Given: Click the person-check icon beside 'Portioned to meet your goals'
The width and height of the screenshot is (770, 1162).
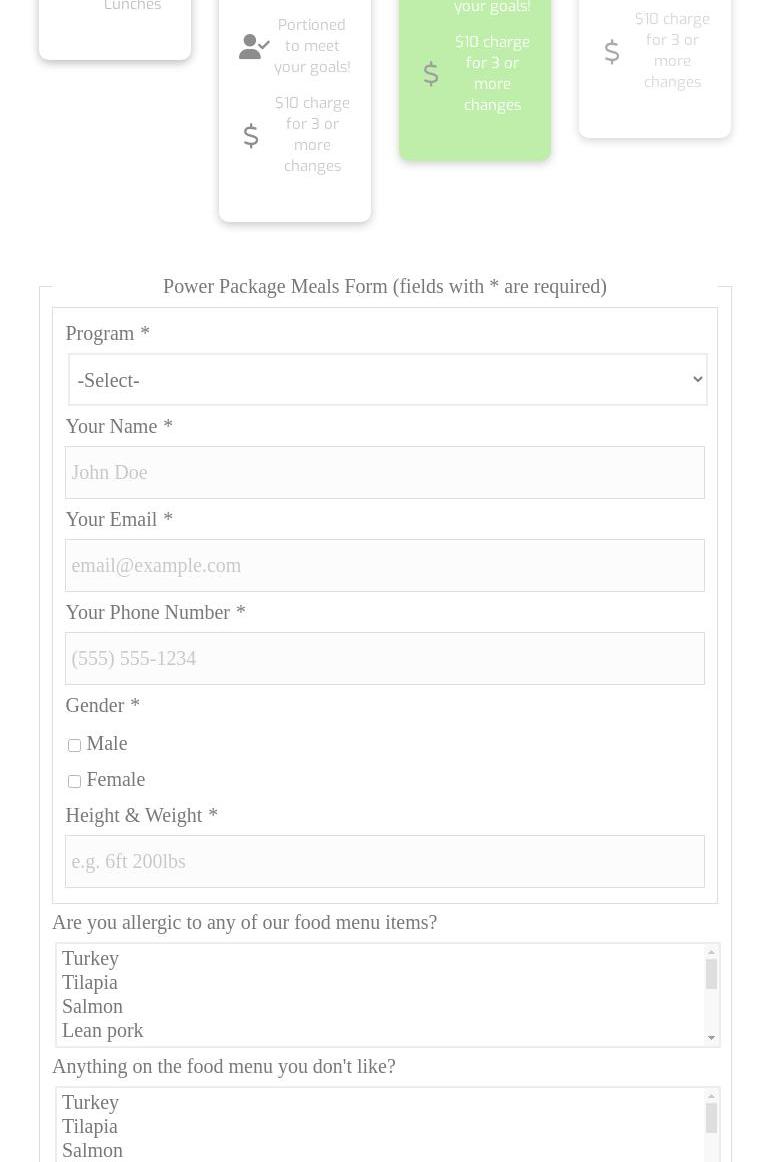Looking at the screenshot, I should (x=254, y=46).
